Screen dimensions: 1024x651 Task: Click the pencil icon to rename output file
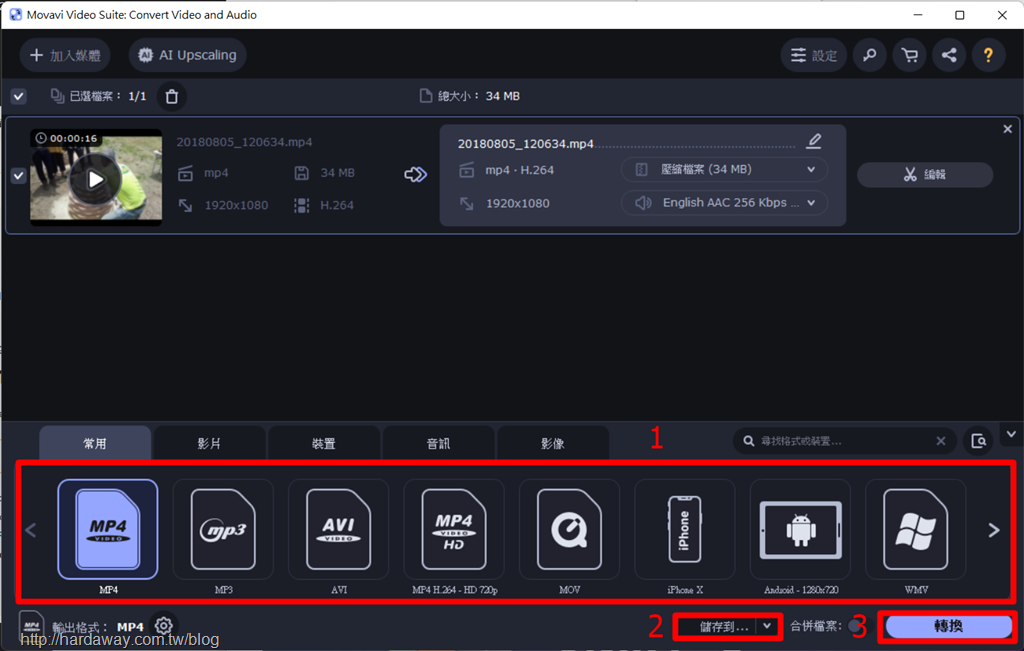[x=814, y=141]
